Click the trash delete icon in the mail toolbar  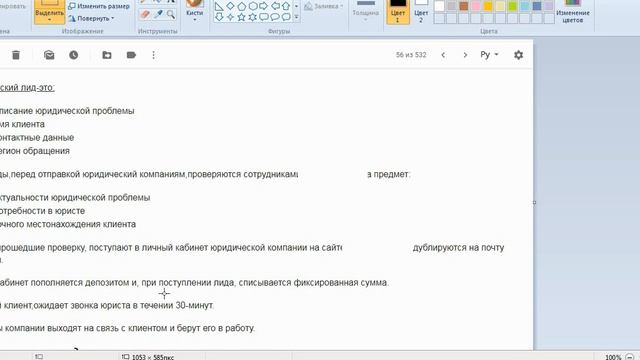pyautogui.click(x=16, y=55)
